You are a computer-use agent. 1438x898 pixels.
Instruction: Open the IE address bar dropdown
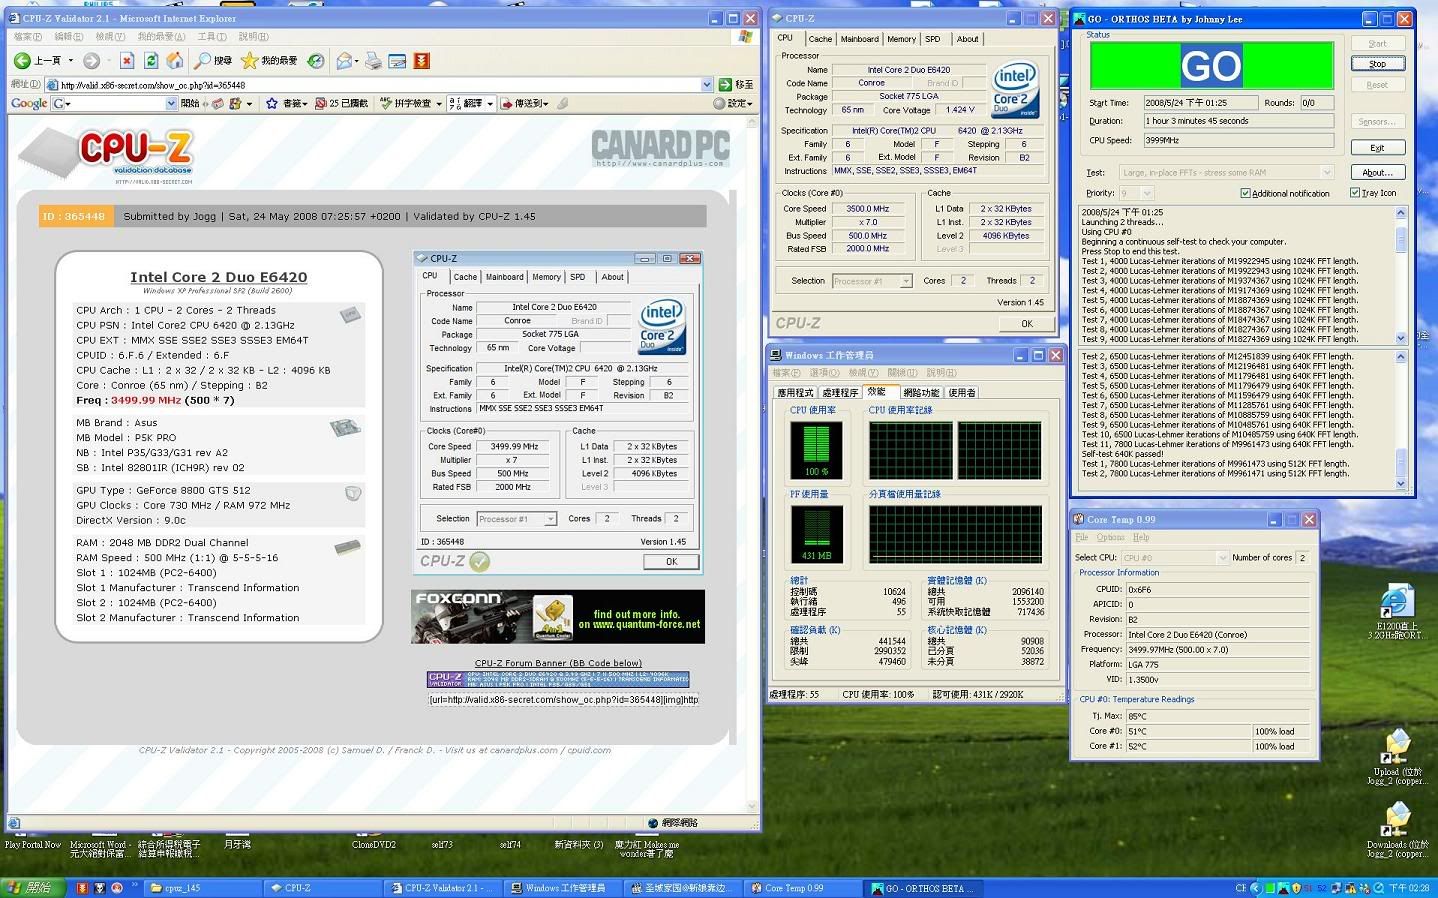(x=708, y=84)
